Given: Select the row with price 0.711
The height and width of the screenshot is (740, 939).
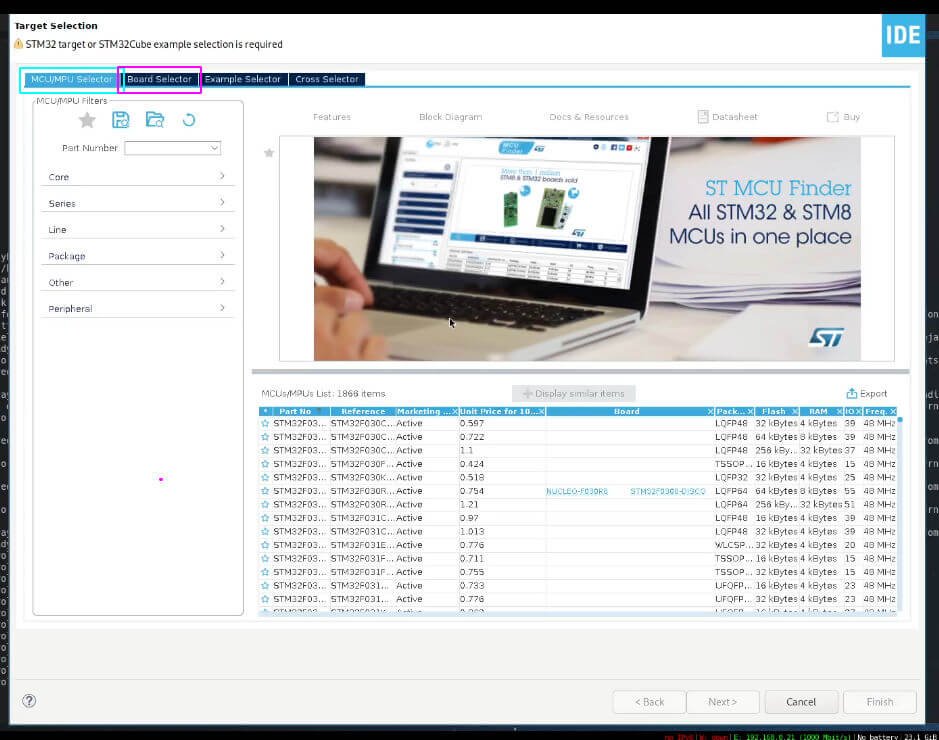Looking at the screenshot, I should (577, 559).
